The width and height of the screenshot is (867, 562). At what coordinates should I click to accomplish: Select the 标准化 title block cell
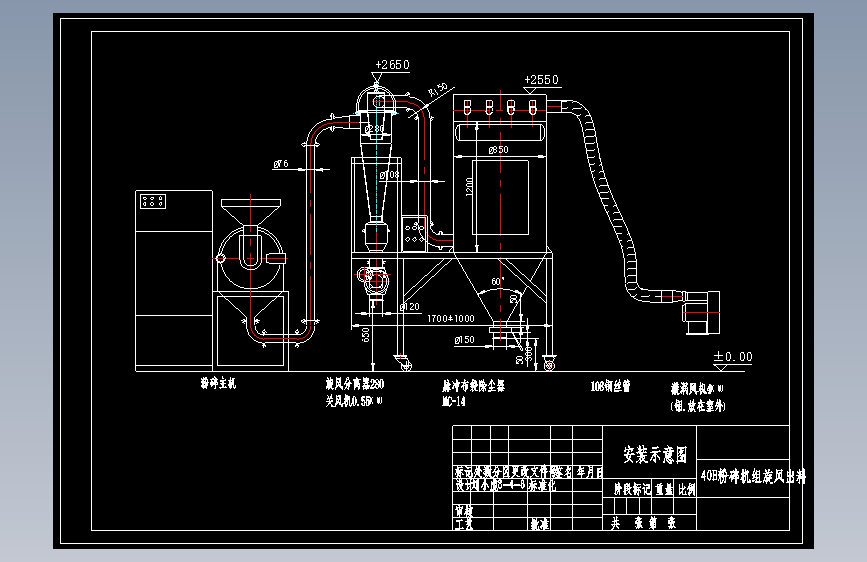542,485
